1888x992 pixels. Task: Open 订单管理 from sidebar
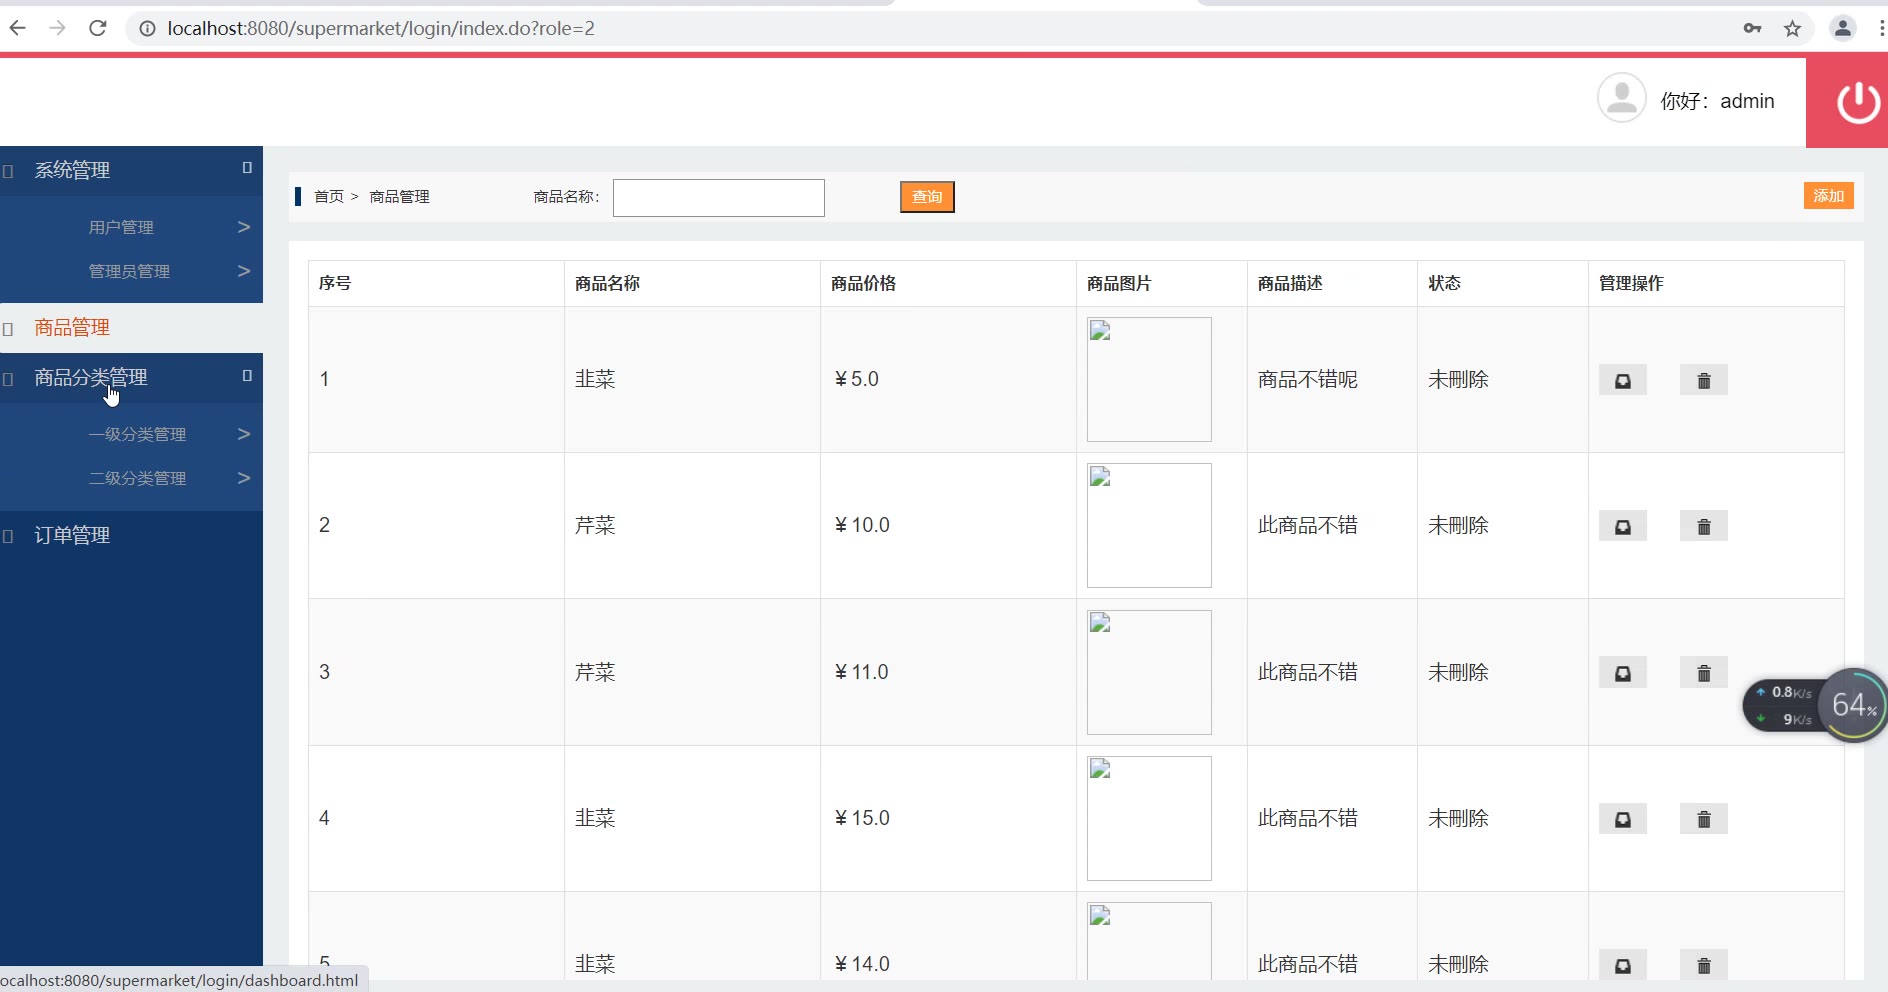pyautogui.click(x=72, y=535)
